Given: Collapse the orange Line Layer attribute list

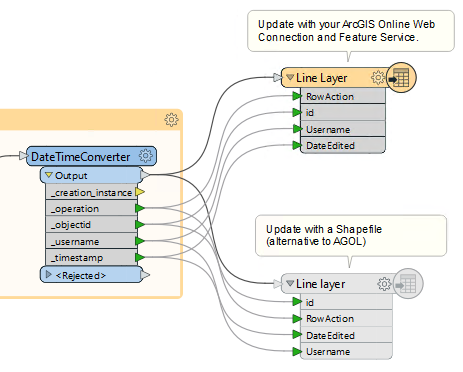Looking at the screenshot, I should 290,77.
